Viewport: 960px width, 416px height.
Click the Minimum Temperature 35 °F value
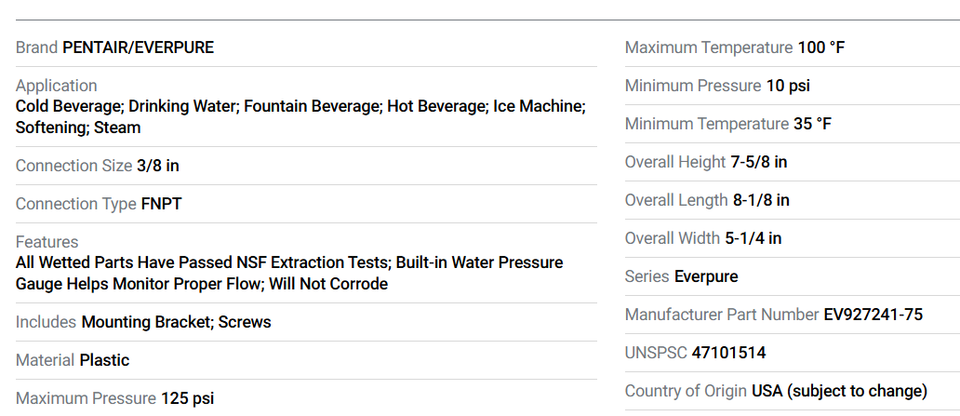click(812, 124)
